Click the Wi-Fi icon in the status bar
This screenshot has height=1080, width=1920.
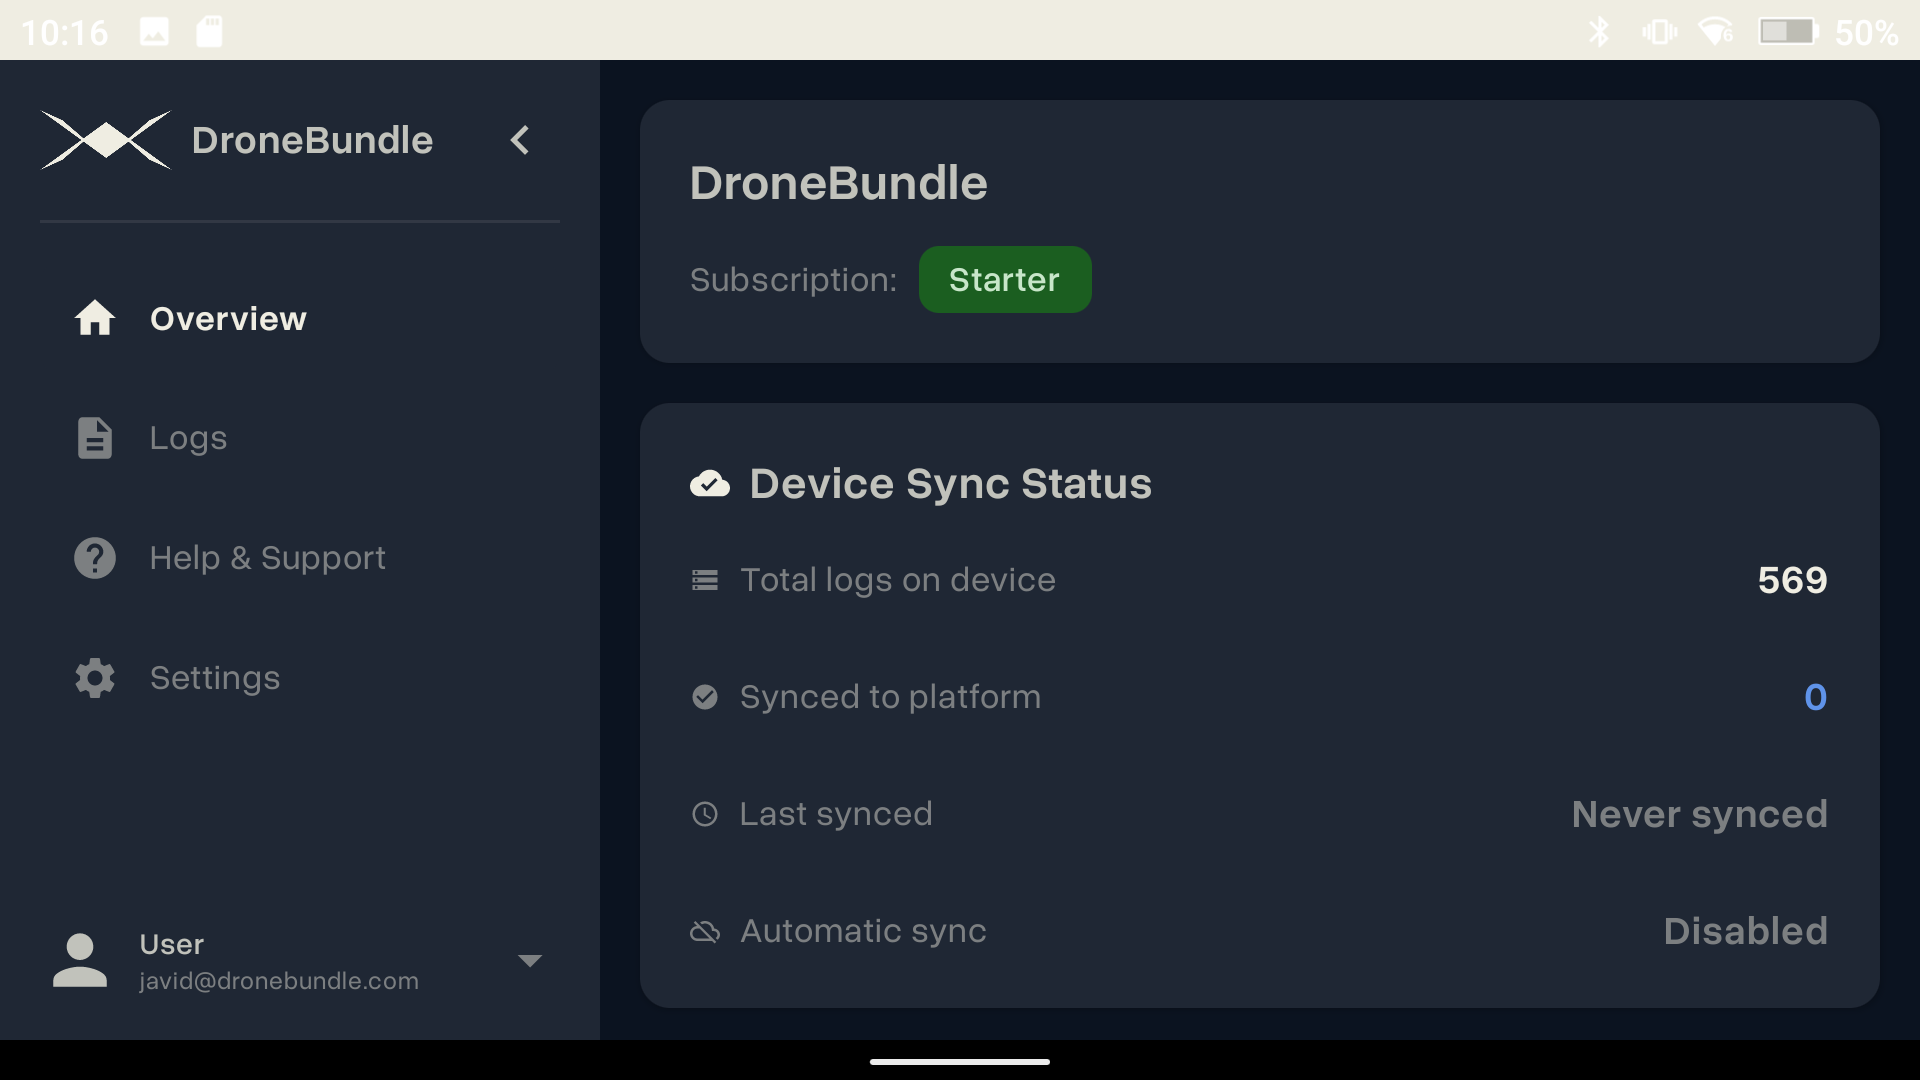1713,30
